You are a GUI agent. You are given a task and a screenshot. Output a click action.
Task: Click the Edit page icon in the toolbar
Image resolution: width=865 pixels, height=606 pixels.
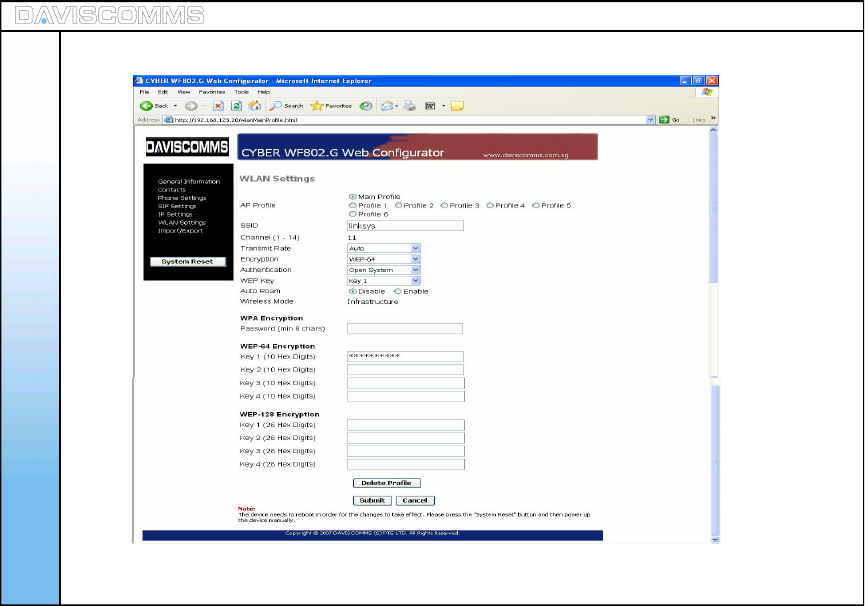(x=430, y=106)
